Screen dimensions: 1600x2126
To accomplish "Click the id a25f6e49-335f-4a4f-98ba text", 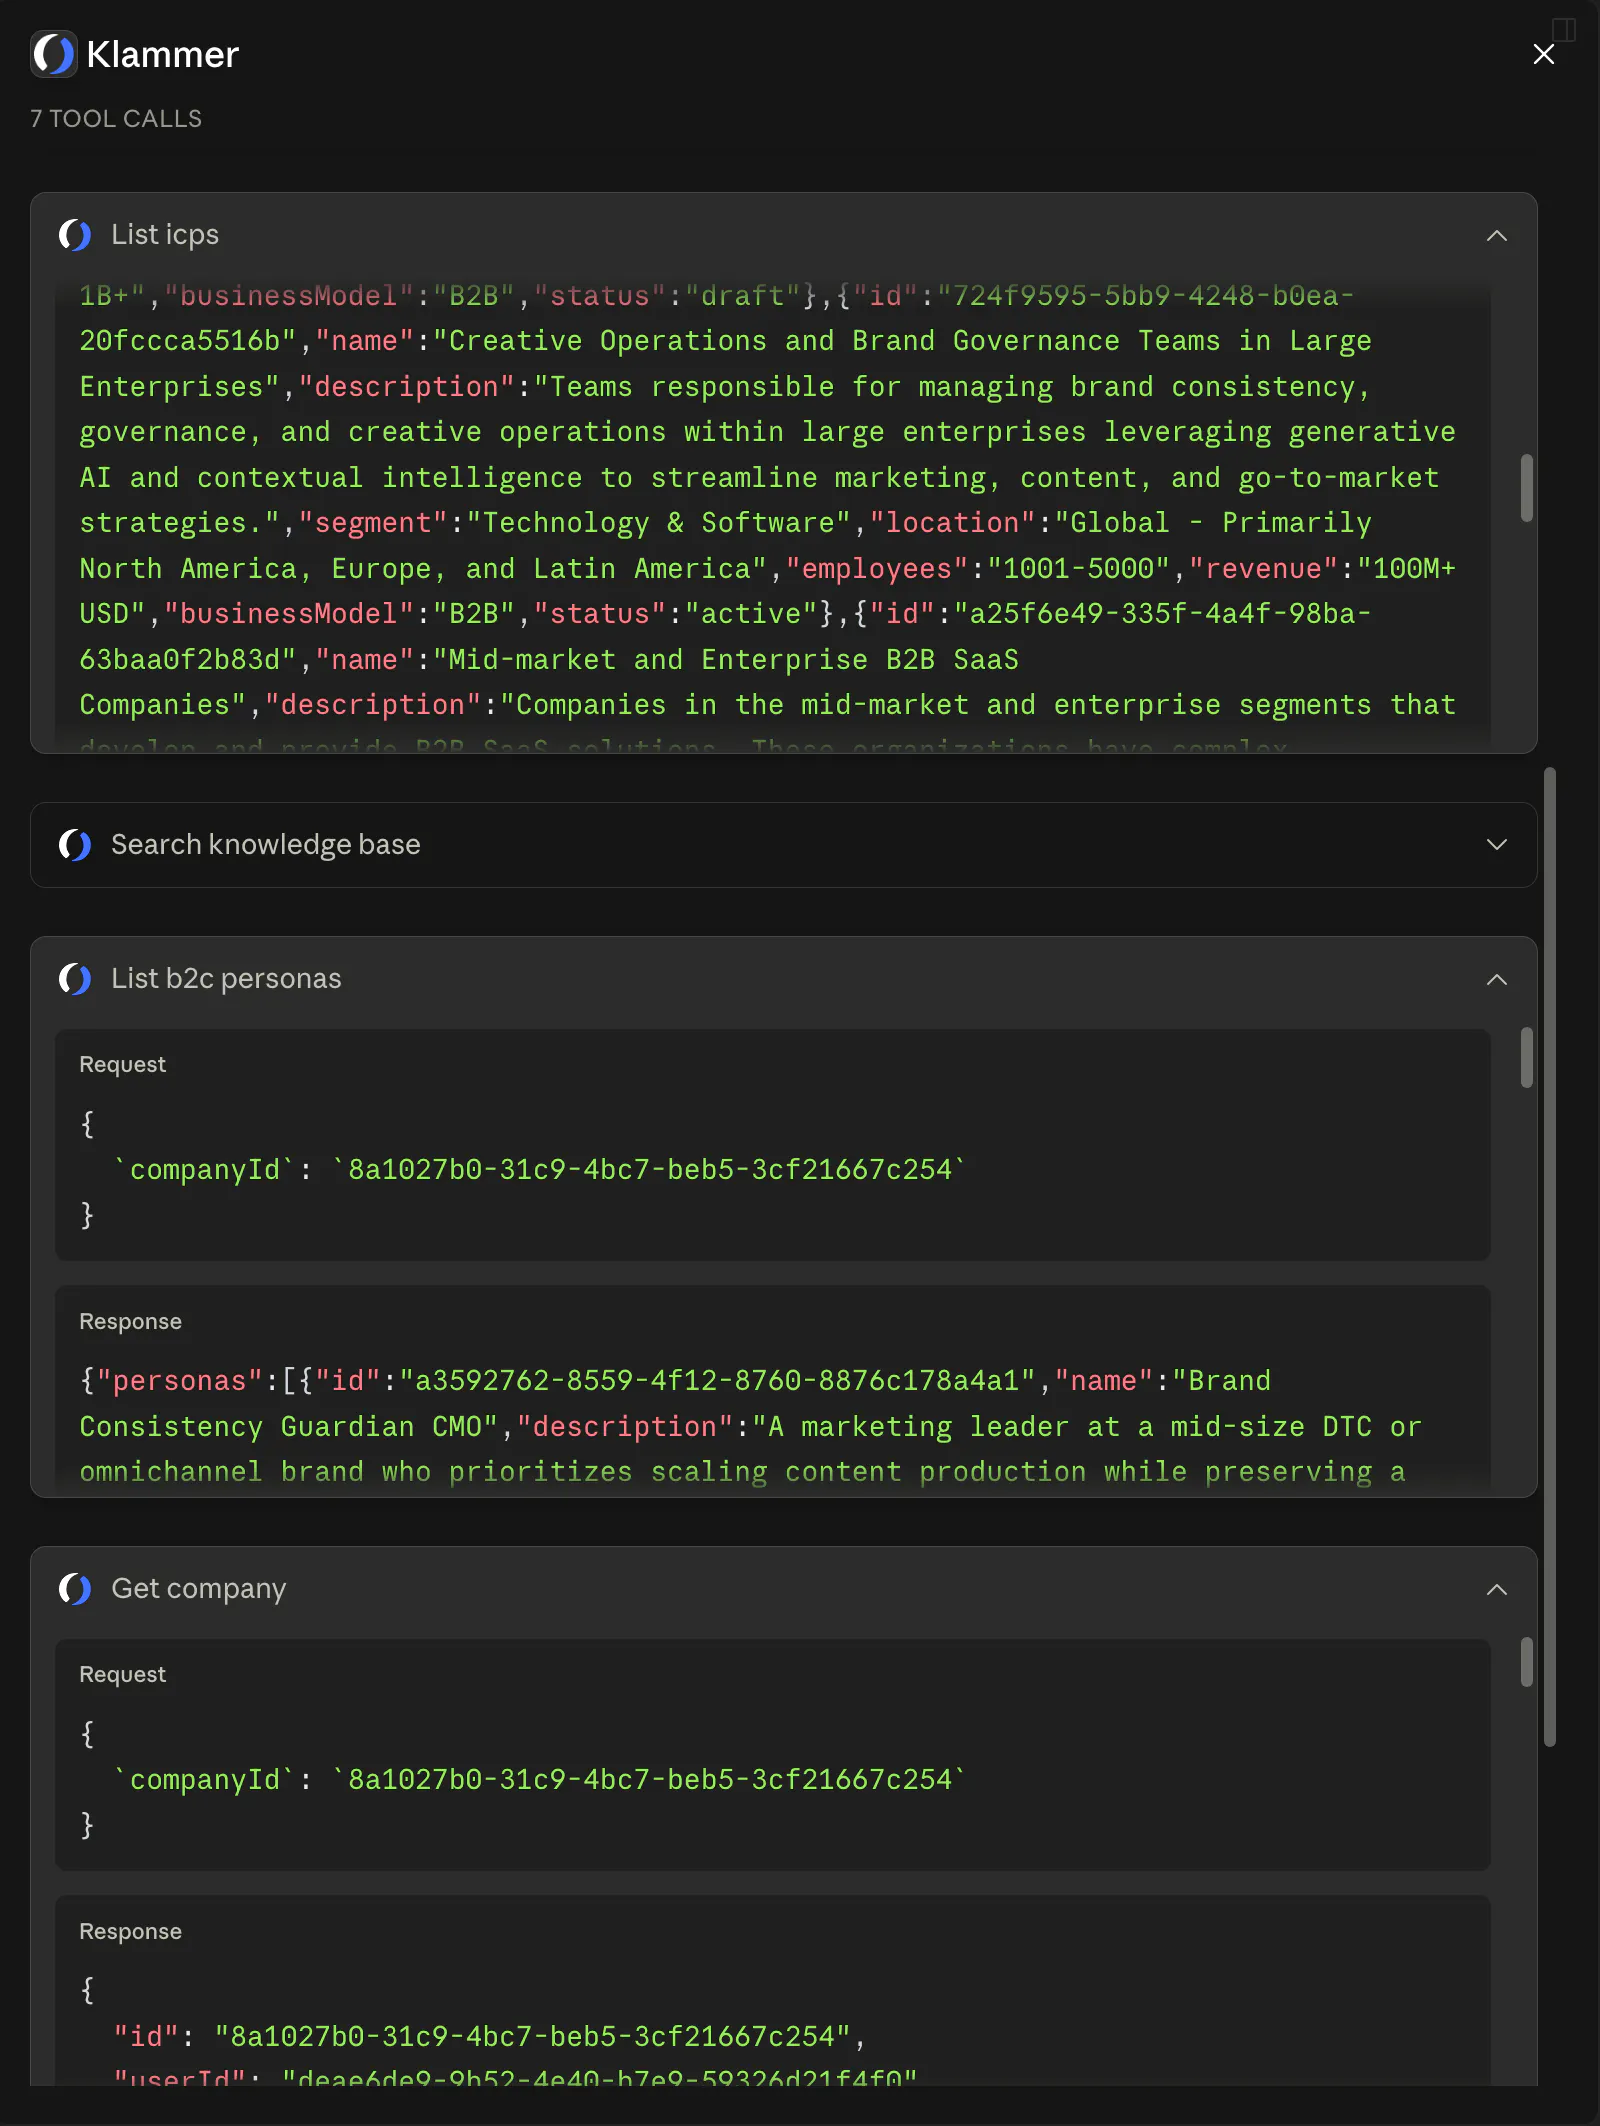I will tap(1162, 614).
